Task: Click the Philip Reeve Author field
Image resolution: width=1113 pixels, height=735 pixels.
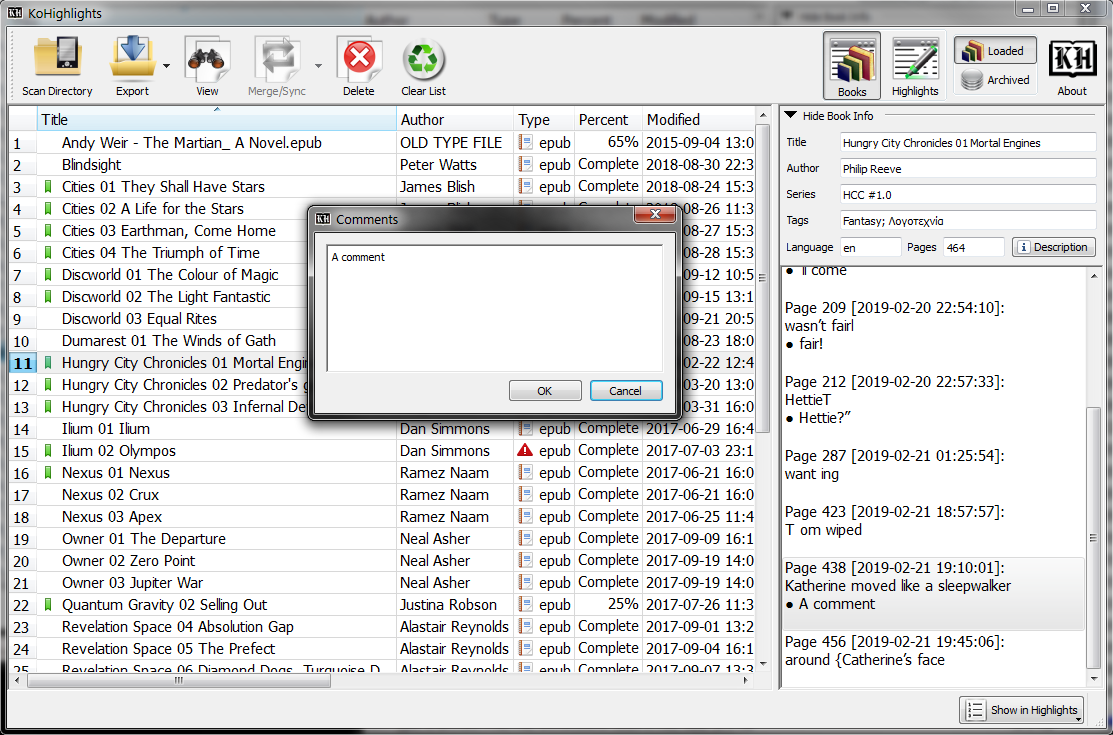Action: 967,169
